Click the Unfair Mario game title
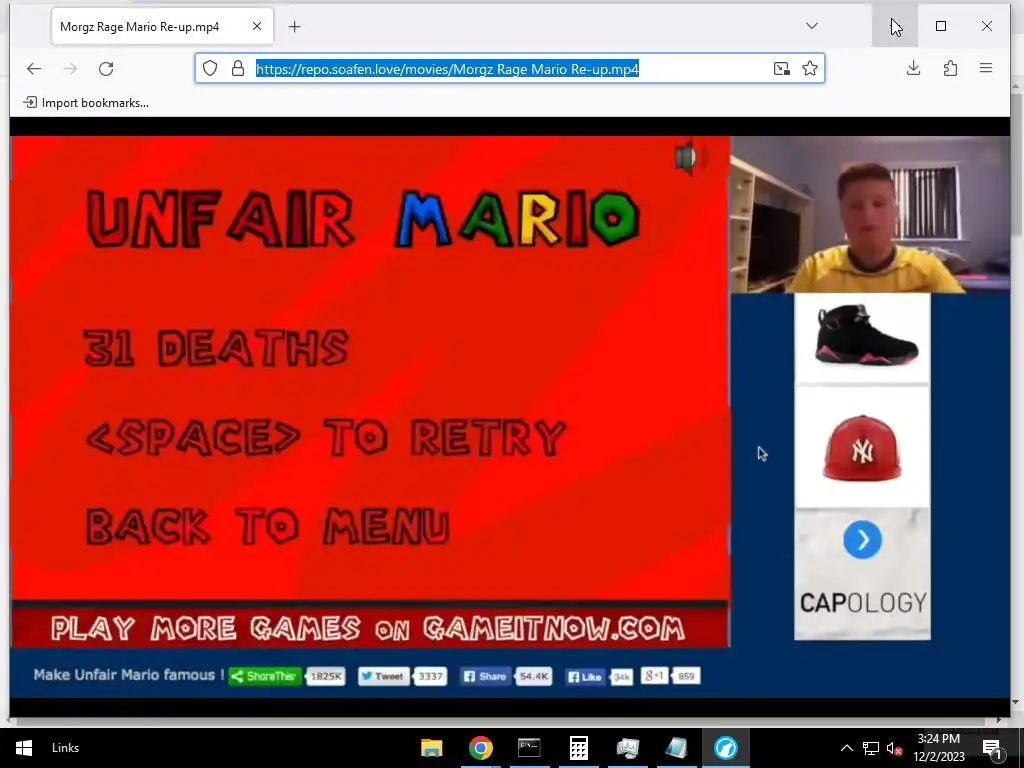 pyautogui.click(x=363, y=219)
